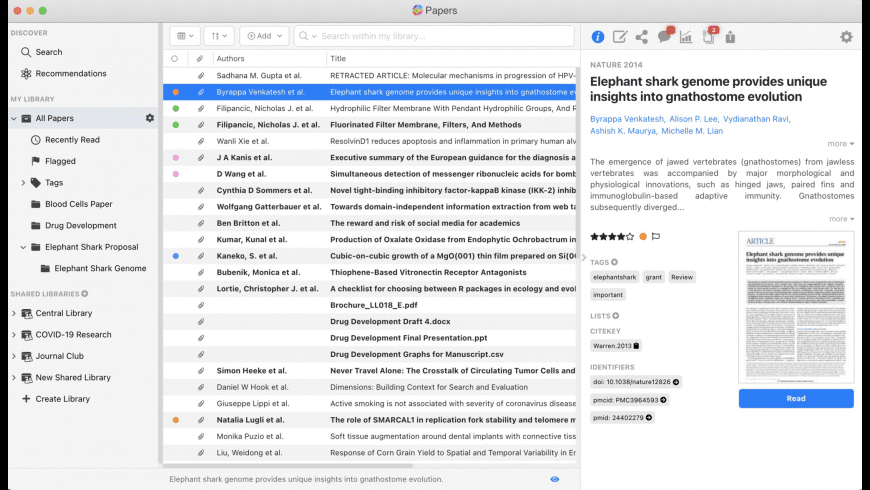The width and height of the screenshot is (870, 490).
Task: Select row by Ben Britton et al.
Action: tap(370, 223)
